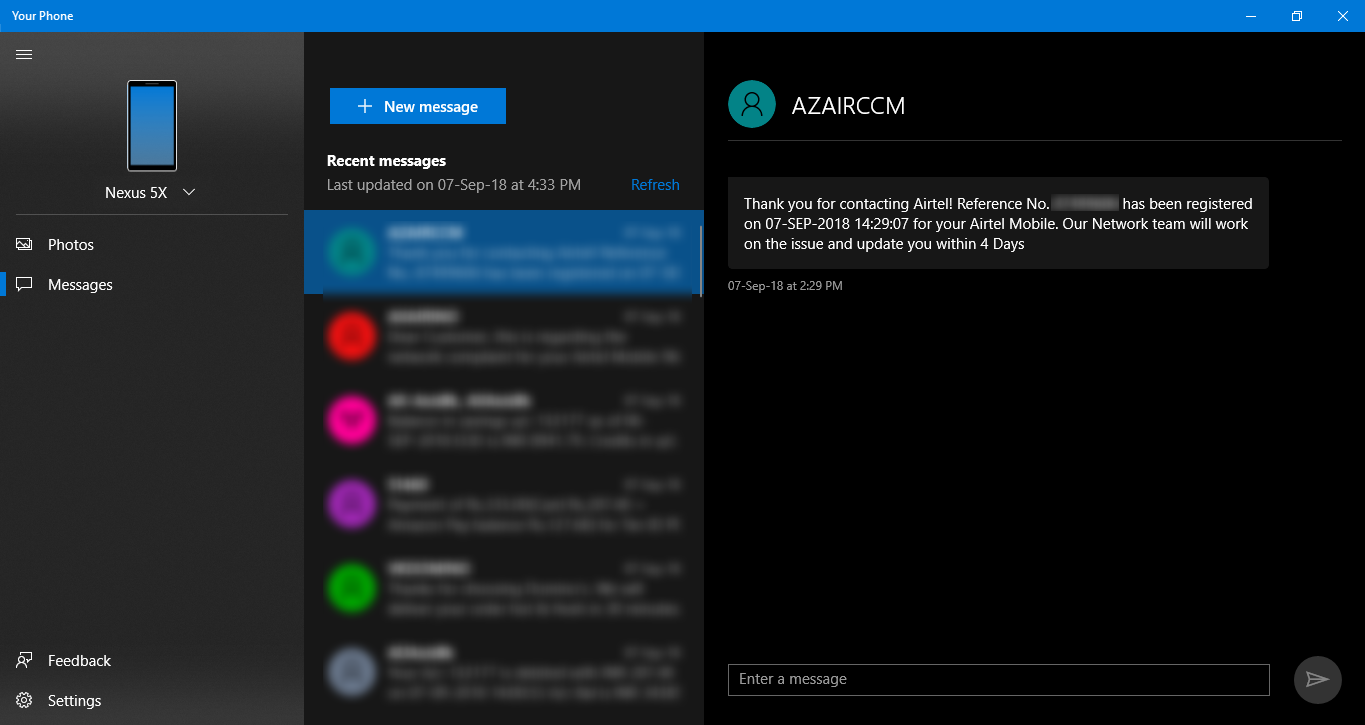The width and height of the screenshot is (1365, 725).
Task: Switch to the Photos section
Action: coord(71,244)
